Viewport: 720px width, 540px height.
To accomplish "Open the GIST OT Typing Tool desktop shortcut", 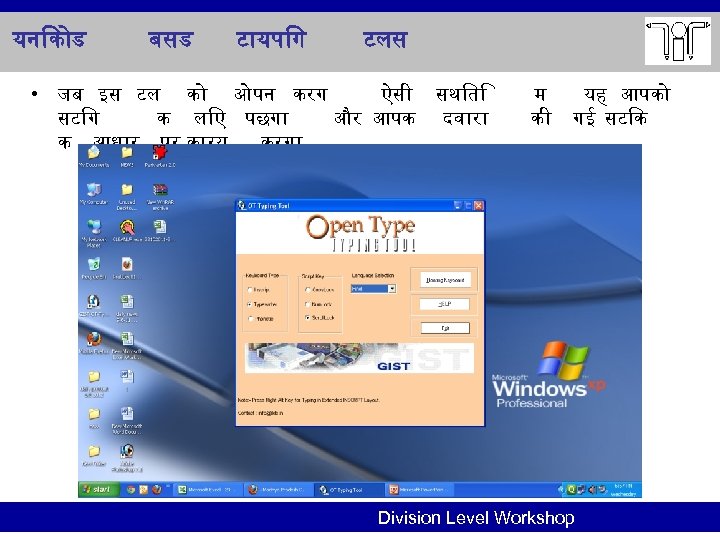I will click(x=94, y=305).
